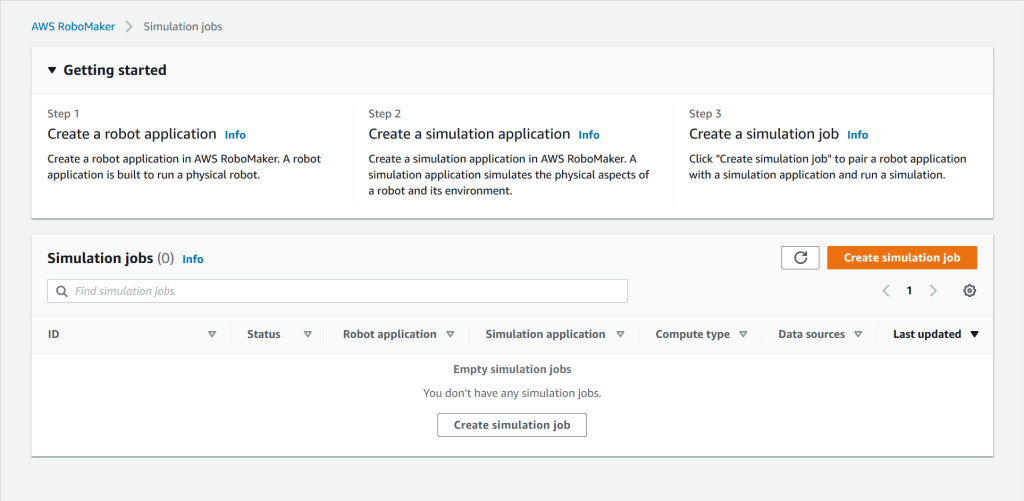Open Info link beside Simulation jobs heading
This screenshot has height=501, width=1024.
193,259
